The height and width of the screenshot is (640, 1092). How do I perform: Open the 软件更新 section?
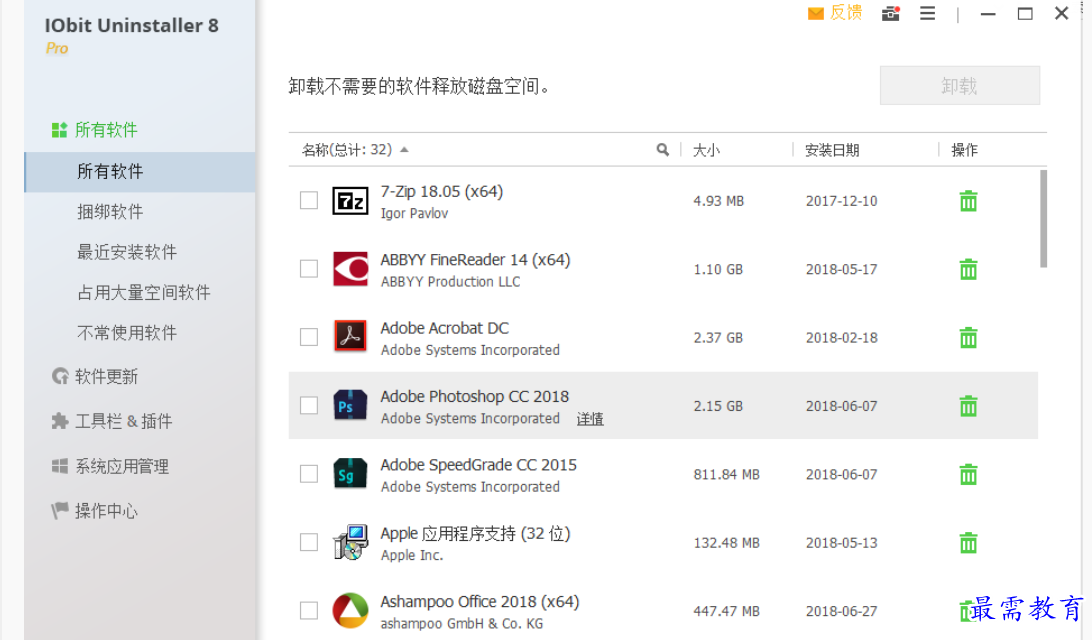107,377
